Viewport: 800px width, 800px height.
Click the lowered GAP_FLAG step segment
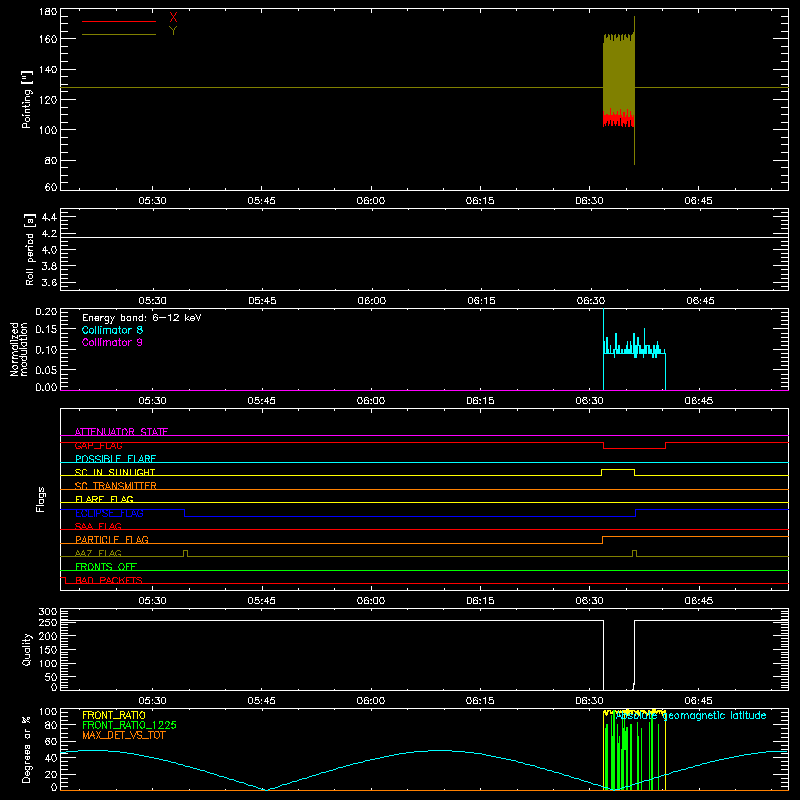pos(634,448)
